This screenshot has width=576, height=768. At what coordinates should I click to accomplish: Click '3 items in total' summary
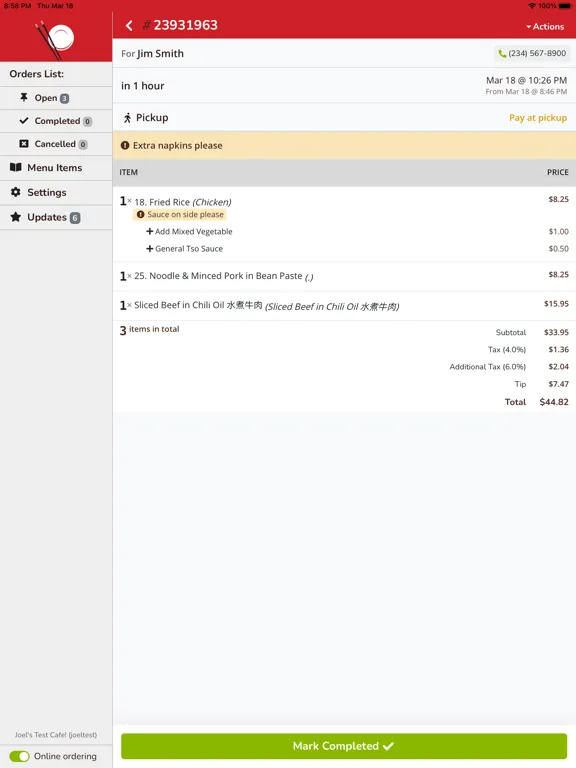(149, 330)
